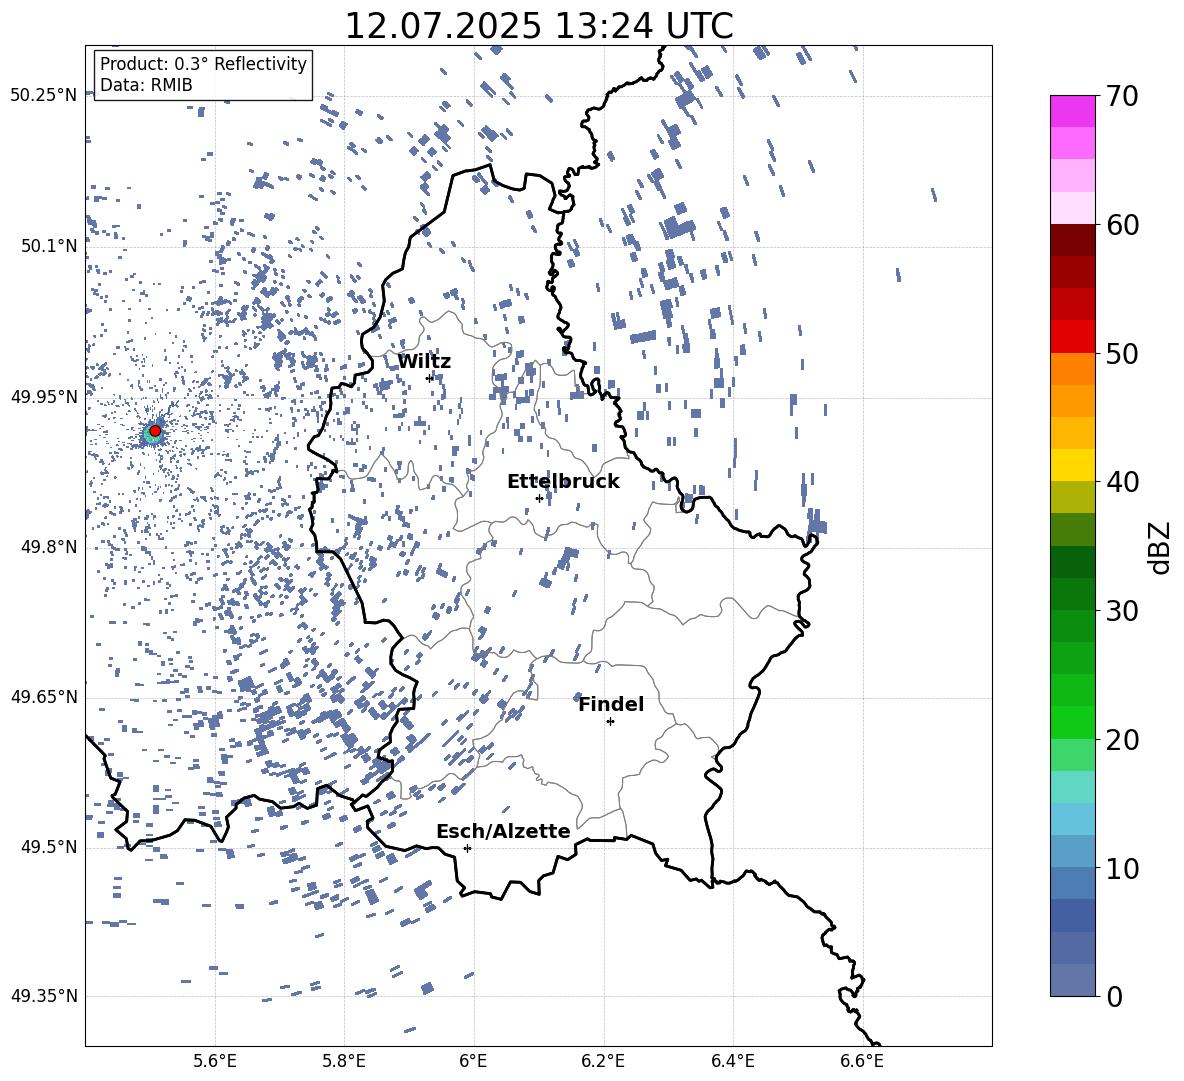
Task: Click the 49.5°N latitude label
Action: pos(50,847)
